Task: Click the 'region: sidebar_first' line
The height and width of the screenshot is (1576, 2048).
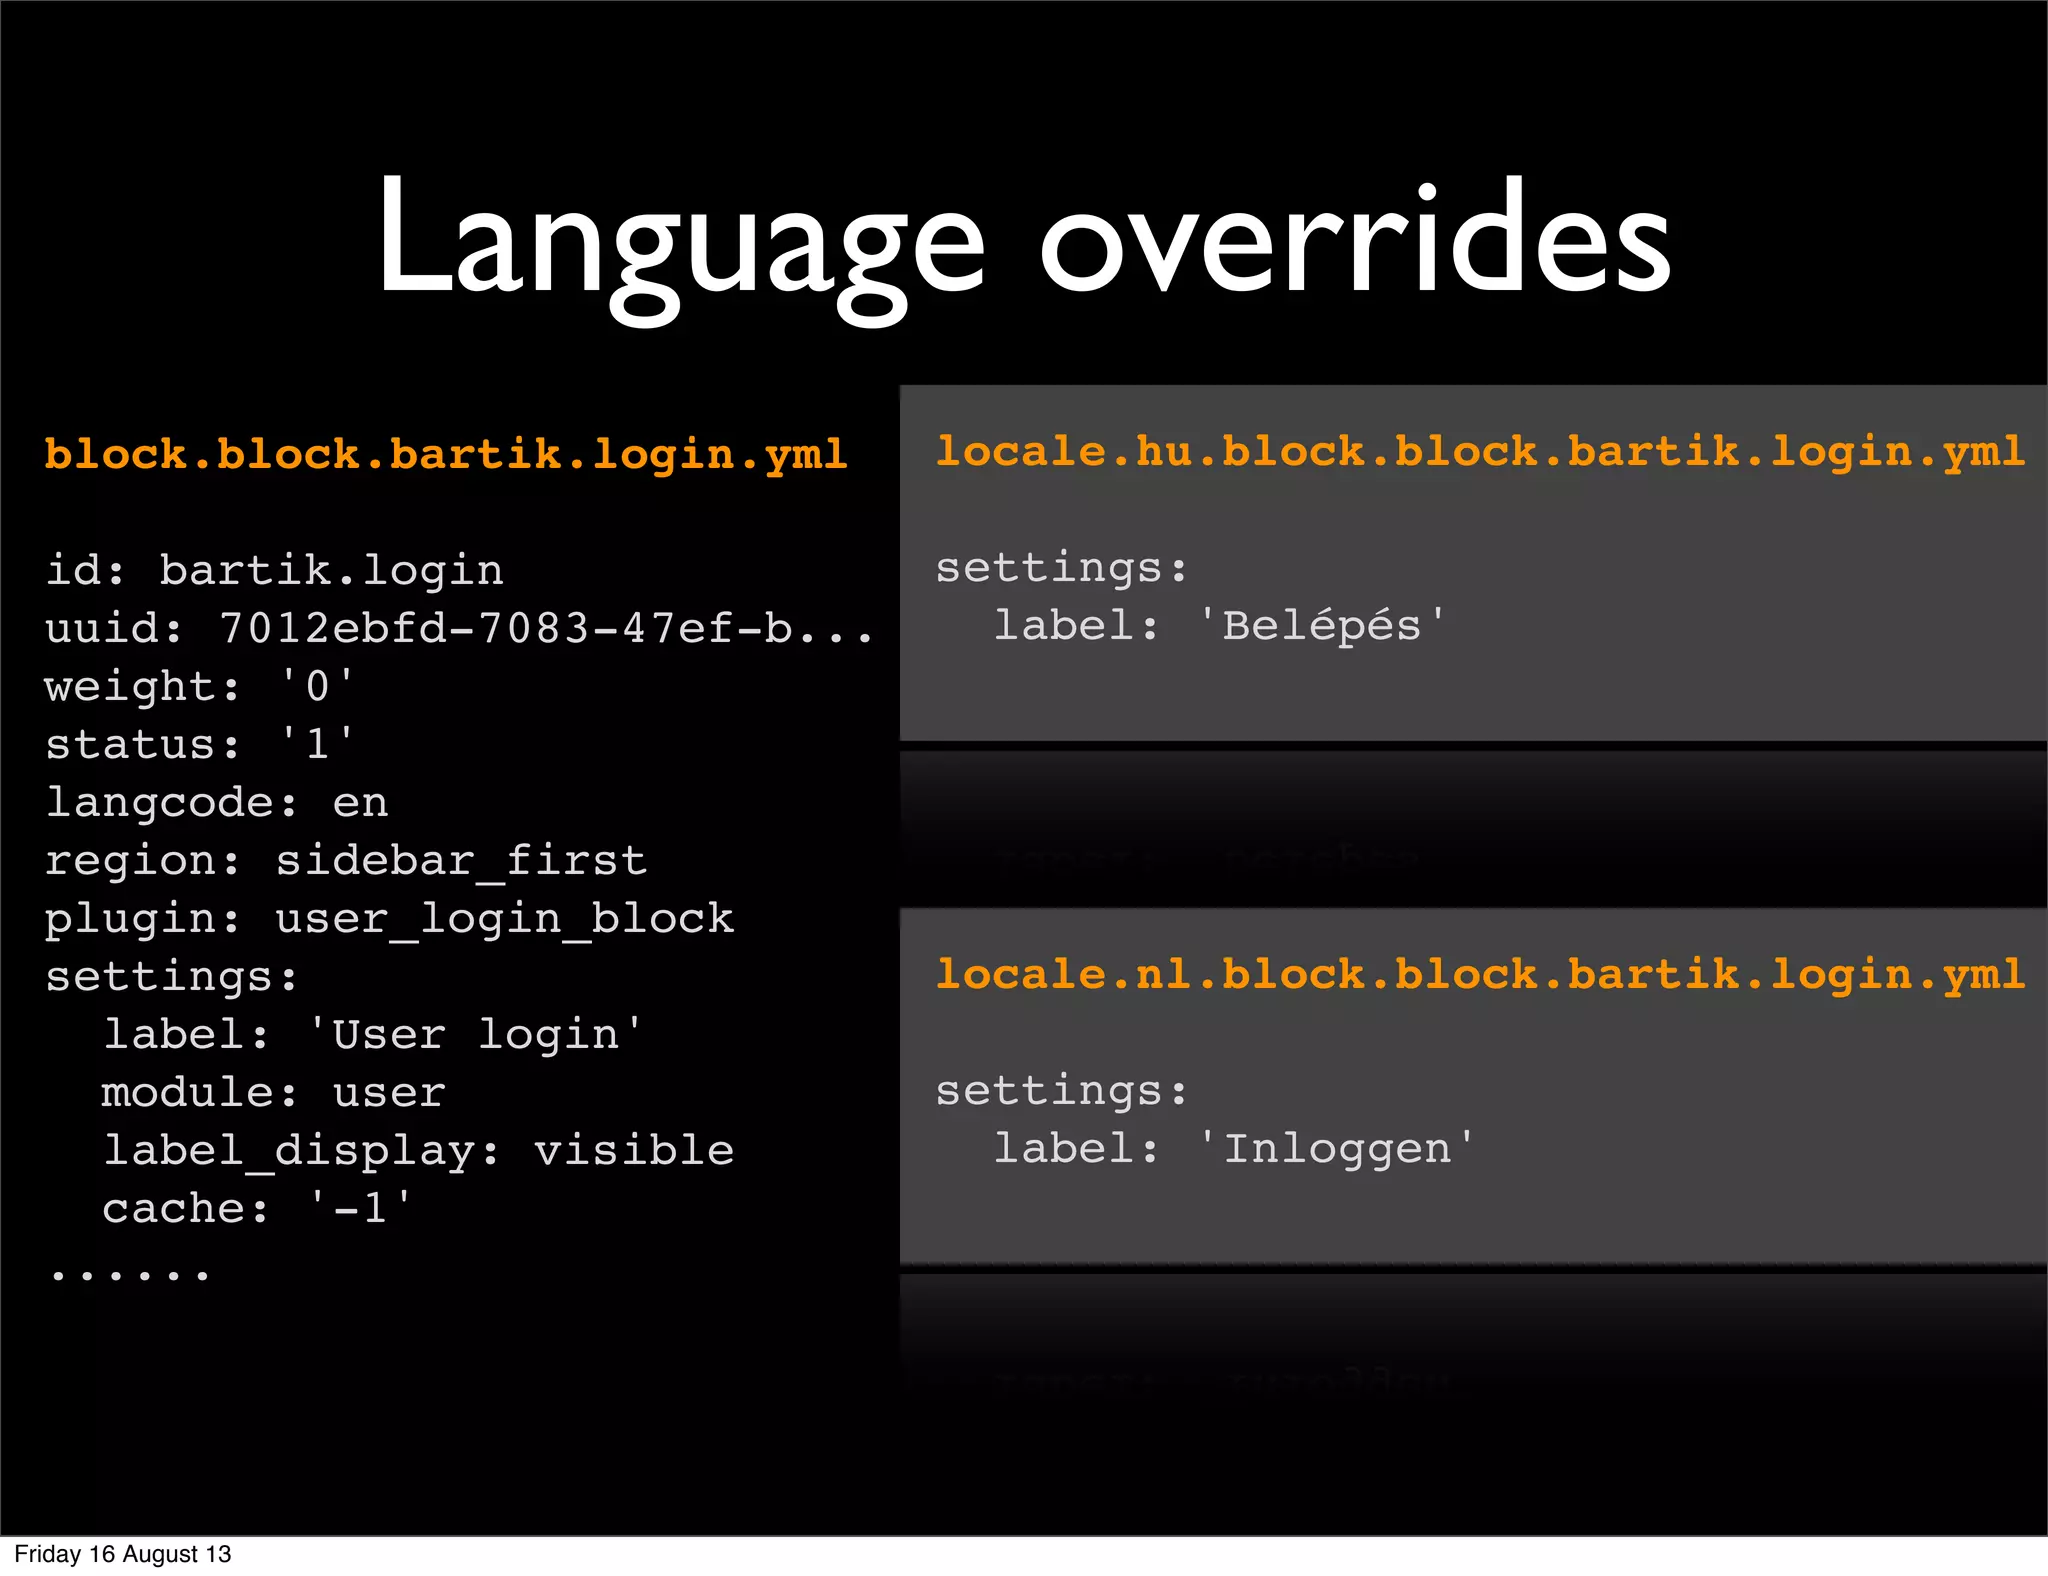Action: (x=346, y=861)
